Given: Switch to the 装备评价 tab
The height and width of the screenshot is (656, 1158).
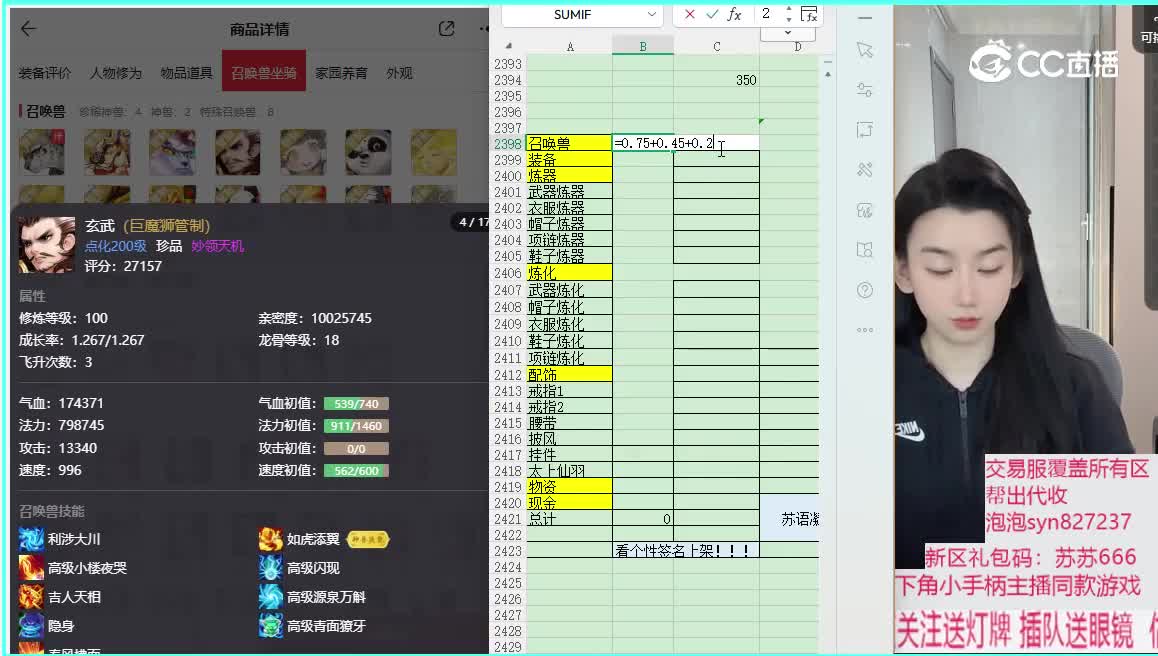Looking at the screenshot, I should 45,73.
